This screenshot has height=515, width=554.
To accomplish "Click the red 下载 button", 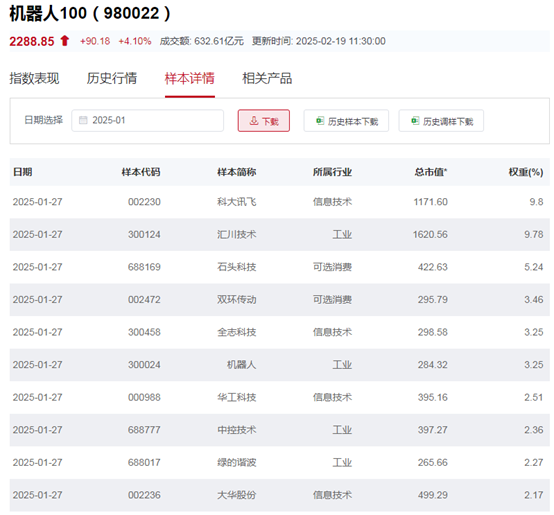I will point(264,121).
